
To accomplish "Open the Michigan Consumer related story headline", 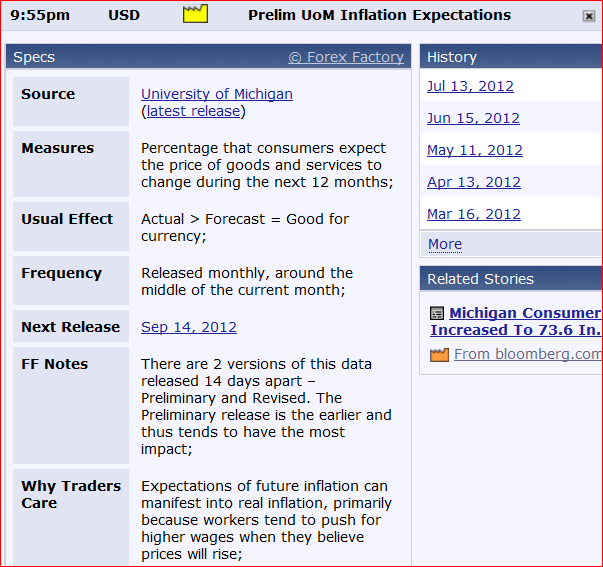I will (516, 322).
